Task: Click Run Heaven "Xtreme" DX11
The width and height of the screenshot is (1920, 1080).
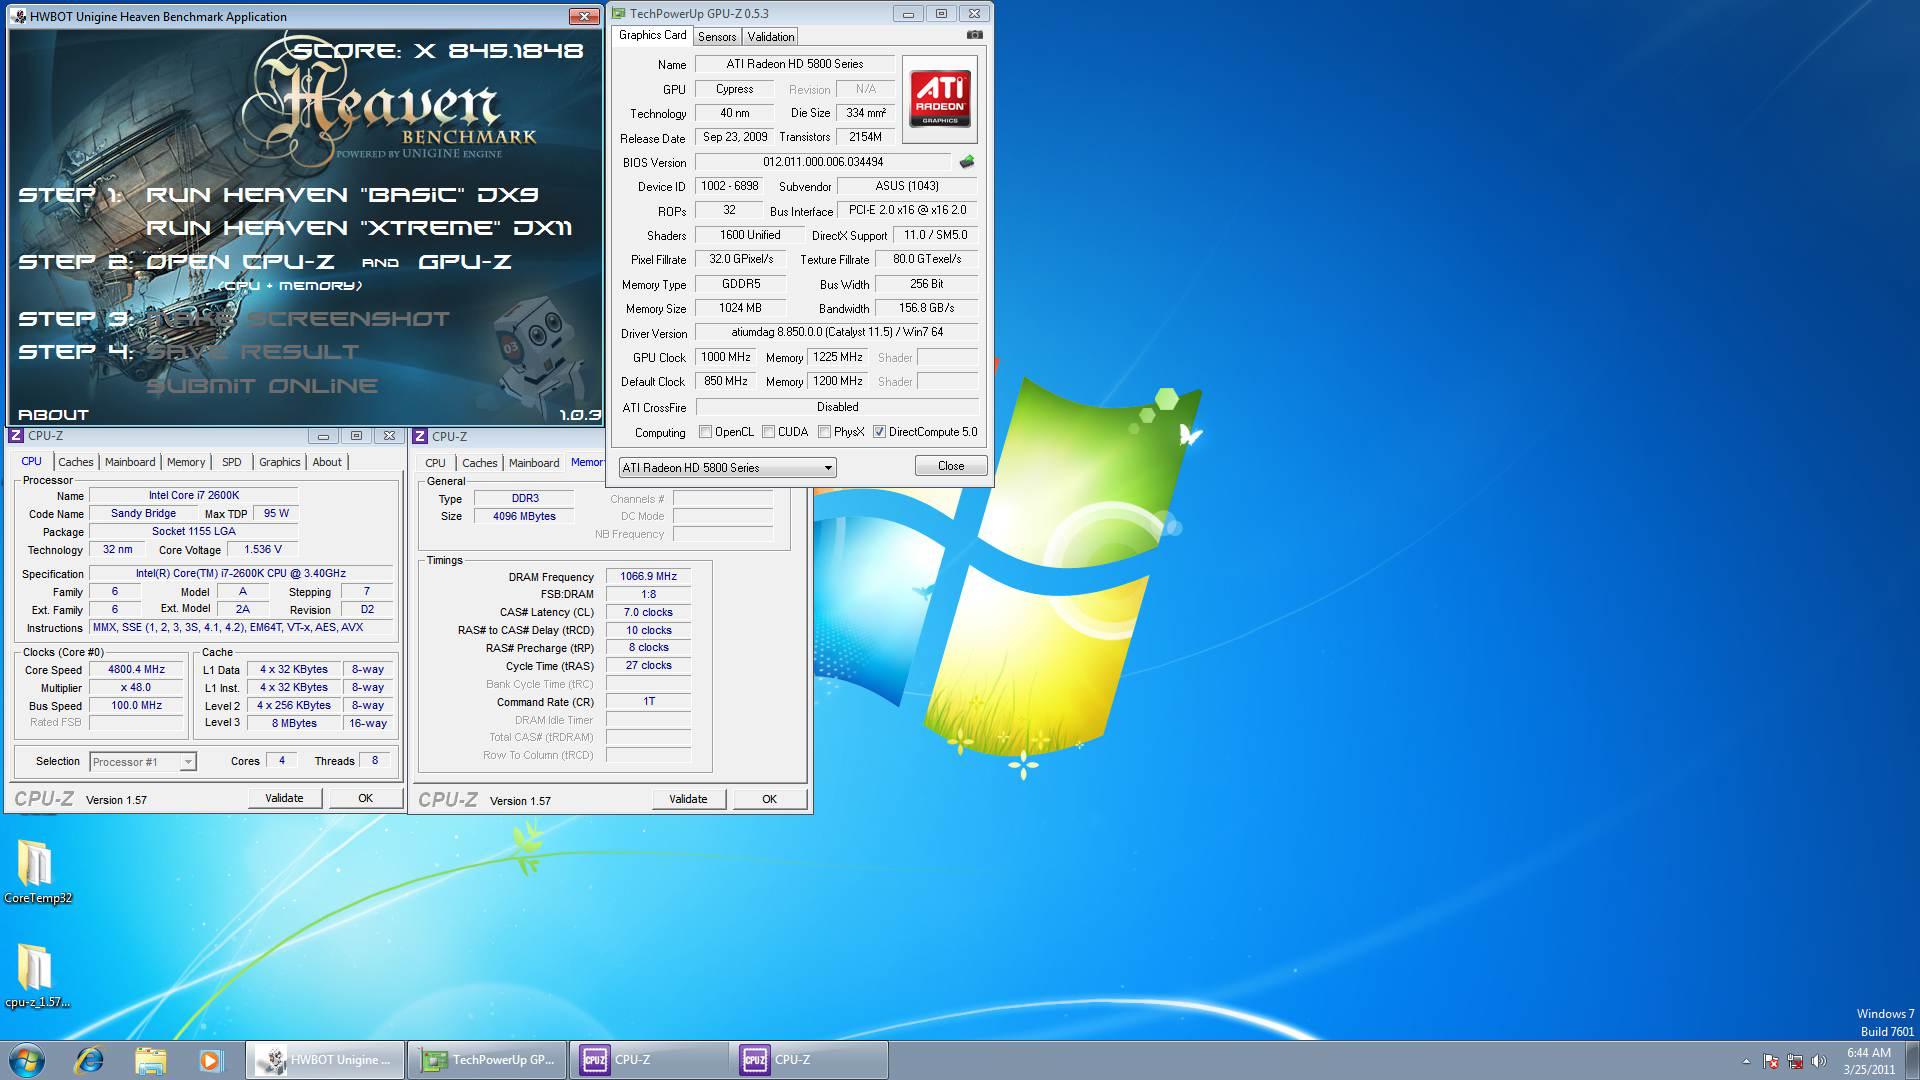Action: [x=358, y=228]
